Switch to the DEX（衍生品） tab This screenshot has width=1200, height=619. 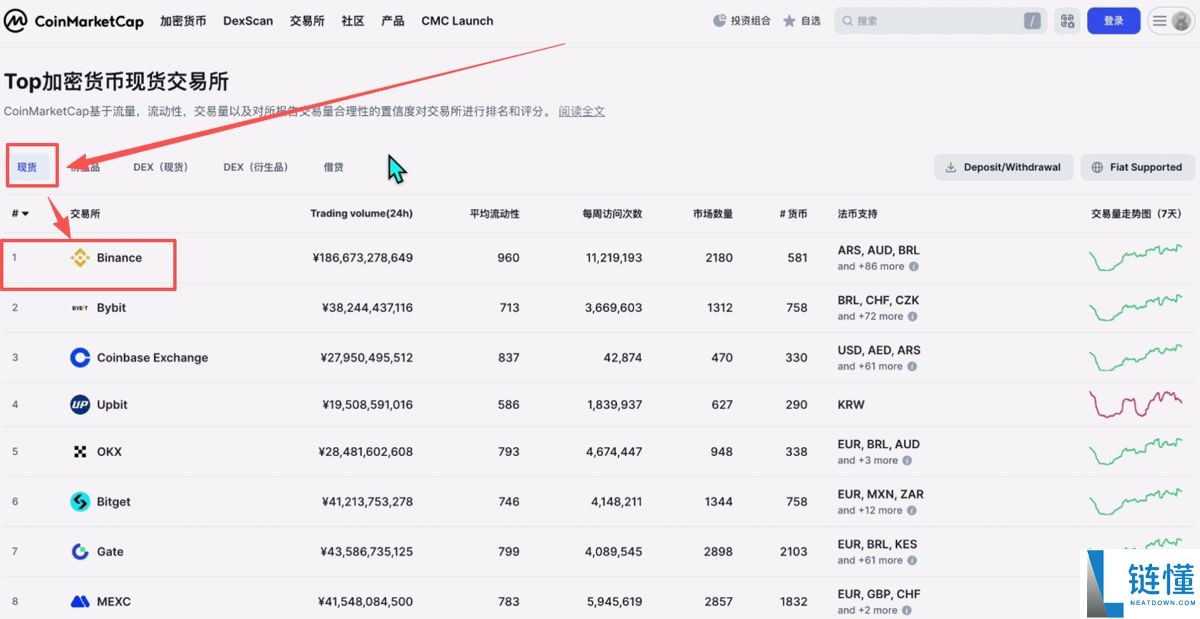pos(257,167)
